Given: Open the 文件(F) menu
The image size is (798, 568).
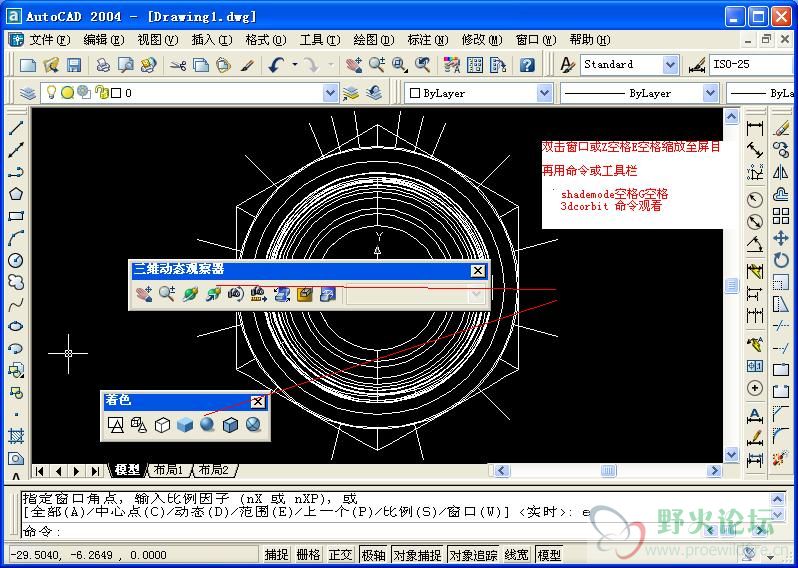Looking at the screenshot, I should 49,40.
